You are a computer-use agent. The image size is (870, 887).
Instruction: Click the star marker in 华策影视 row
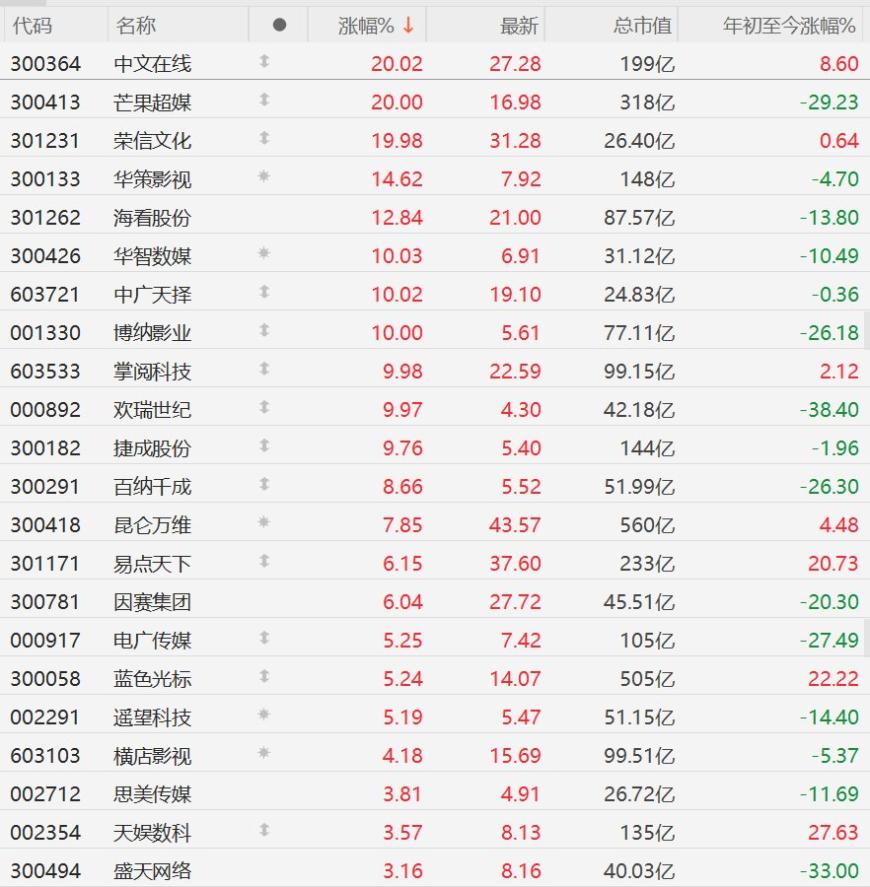[x=264, y=176]
